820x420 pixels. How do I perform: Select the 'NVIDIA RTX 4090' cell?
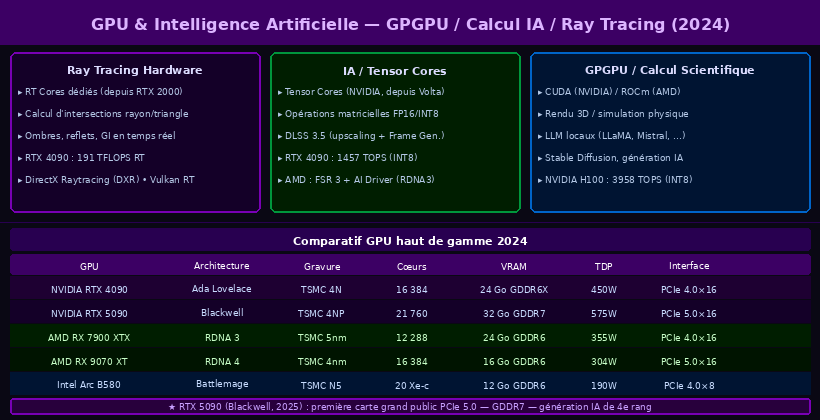point(89,290)
